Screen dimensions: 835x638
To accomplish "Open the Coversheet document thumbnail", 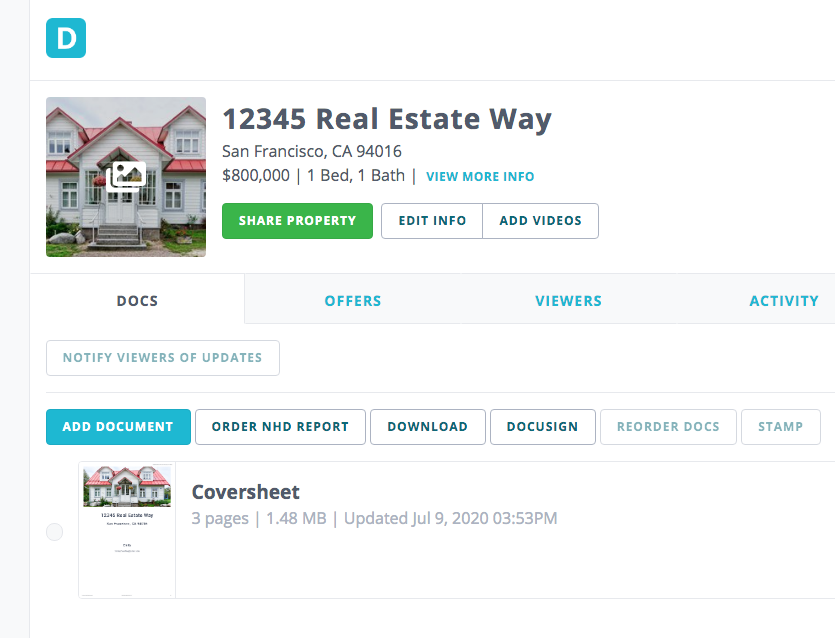I will [127, 530].
